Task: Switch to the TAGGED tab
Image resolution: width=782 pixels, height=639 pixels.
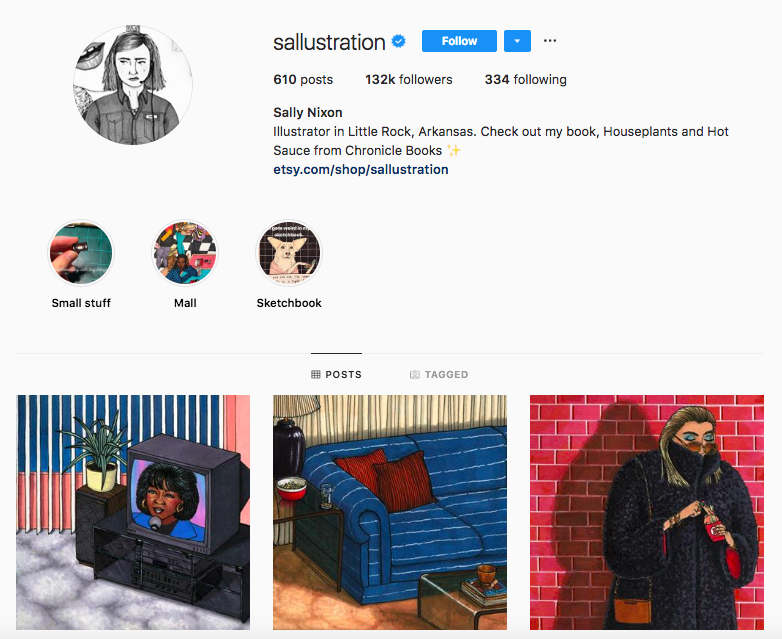Action: pyautogui.click(x=439, y=374)
